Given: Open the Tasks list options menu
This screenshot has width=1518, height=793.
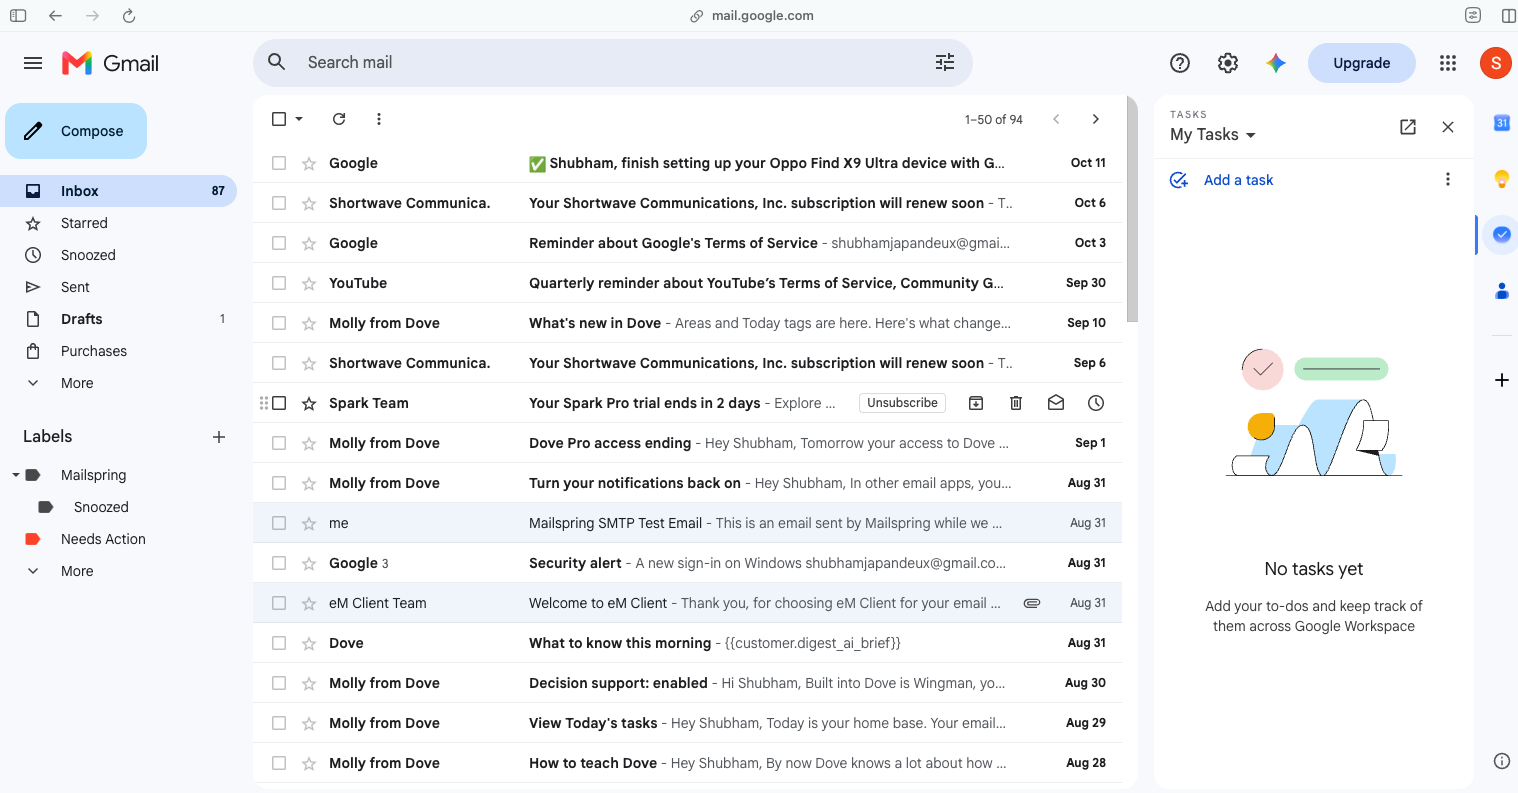Looking at the screenshot, I should 1448,180.
